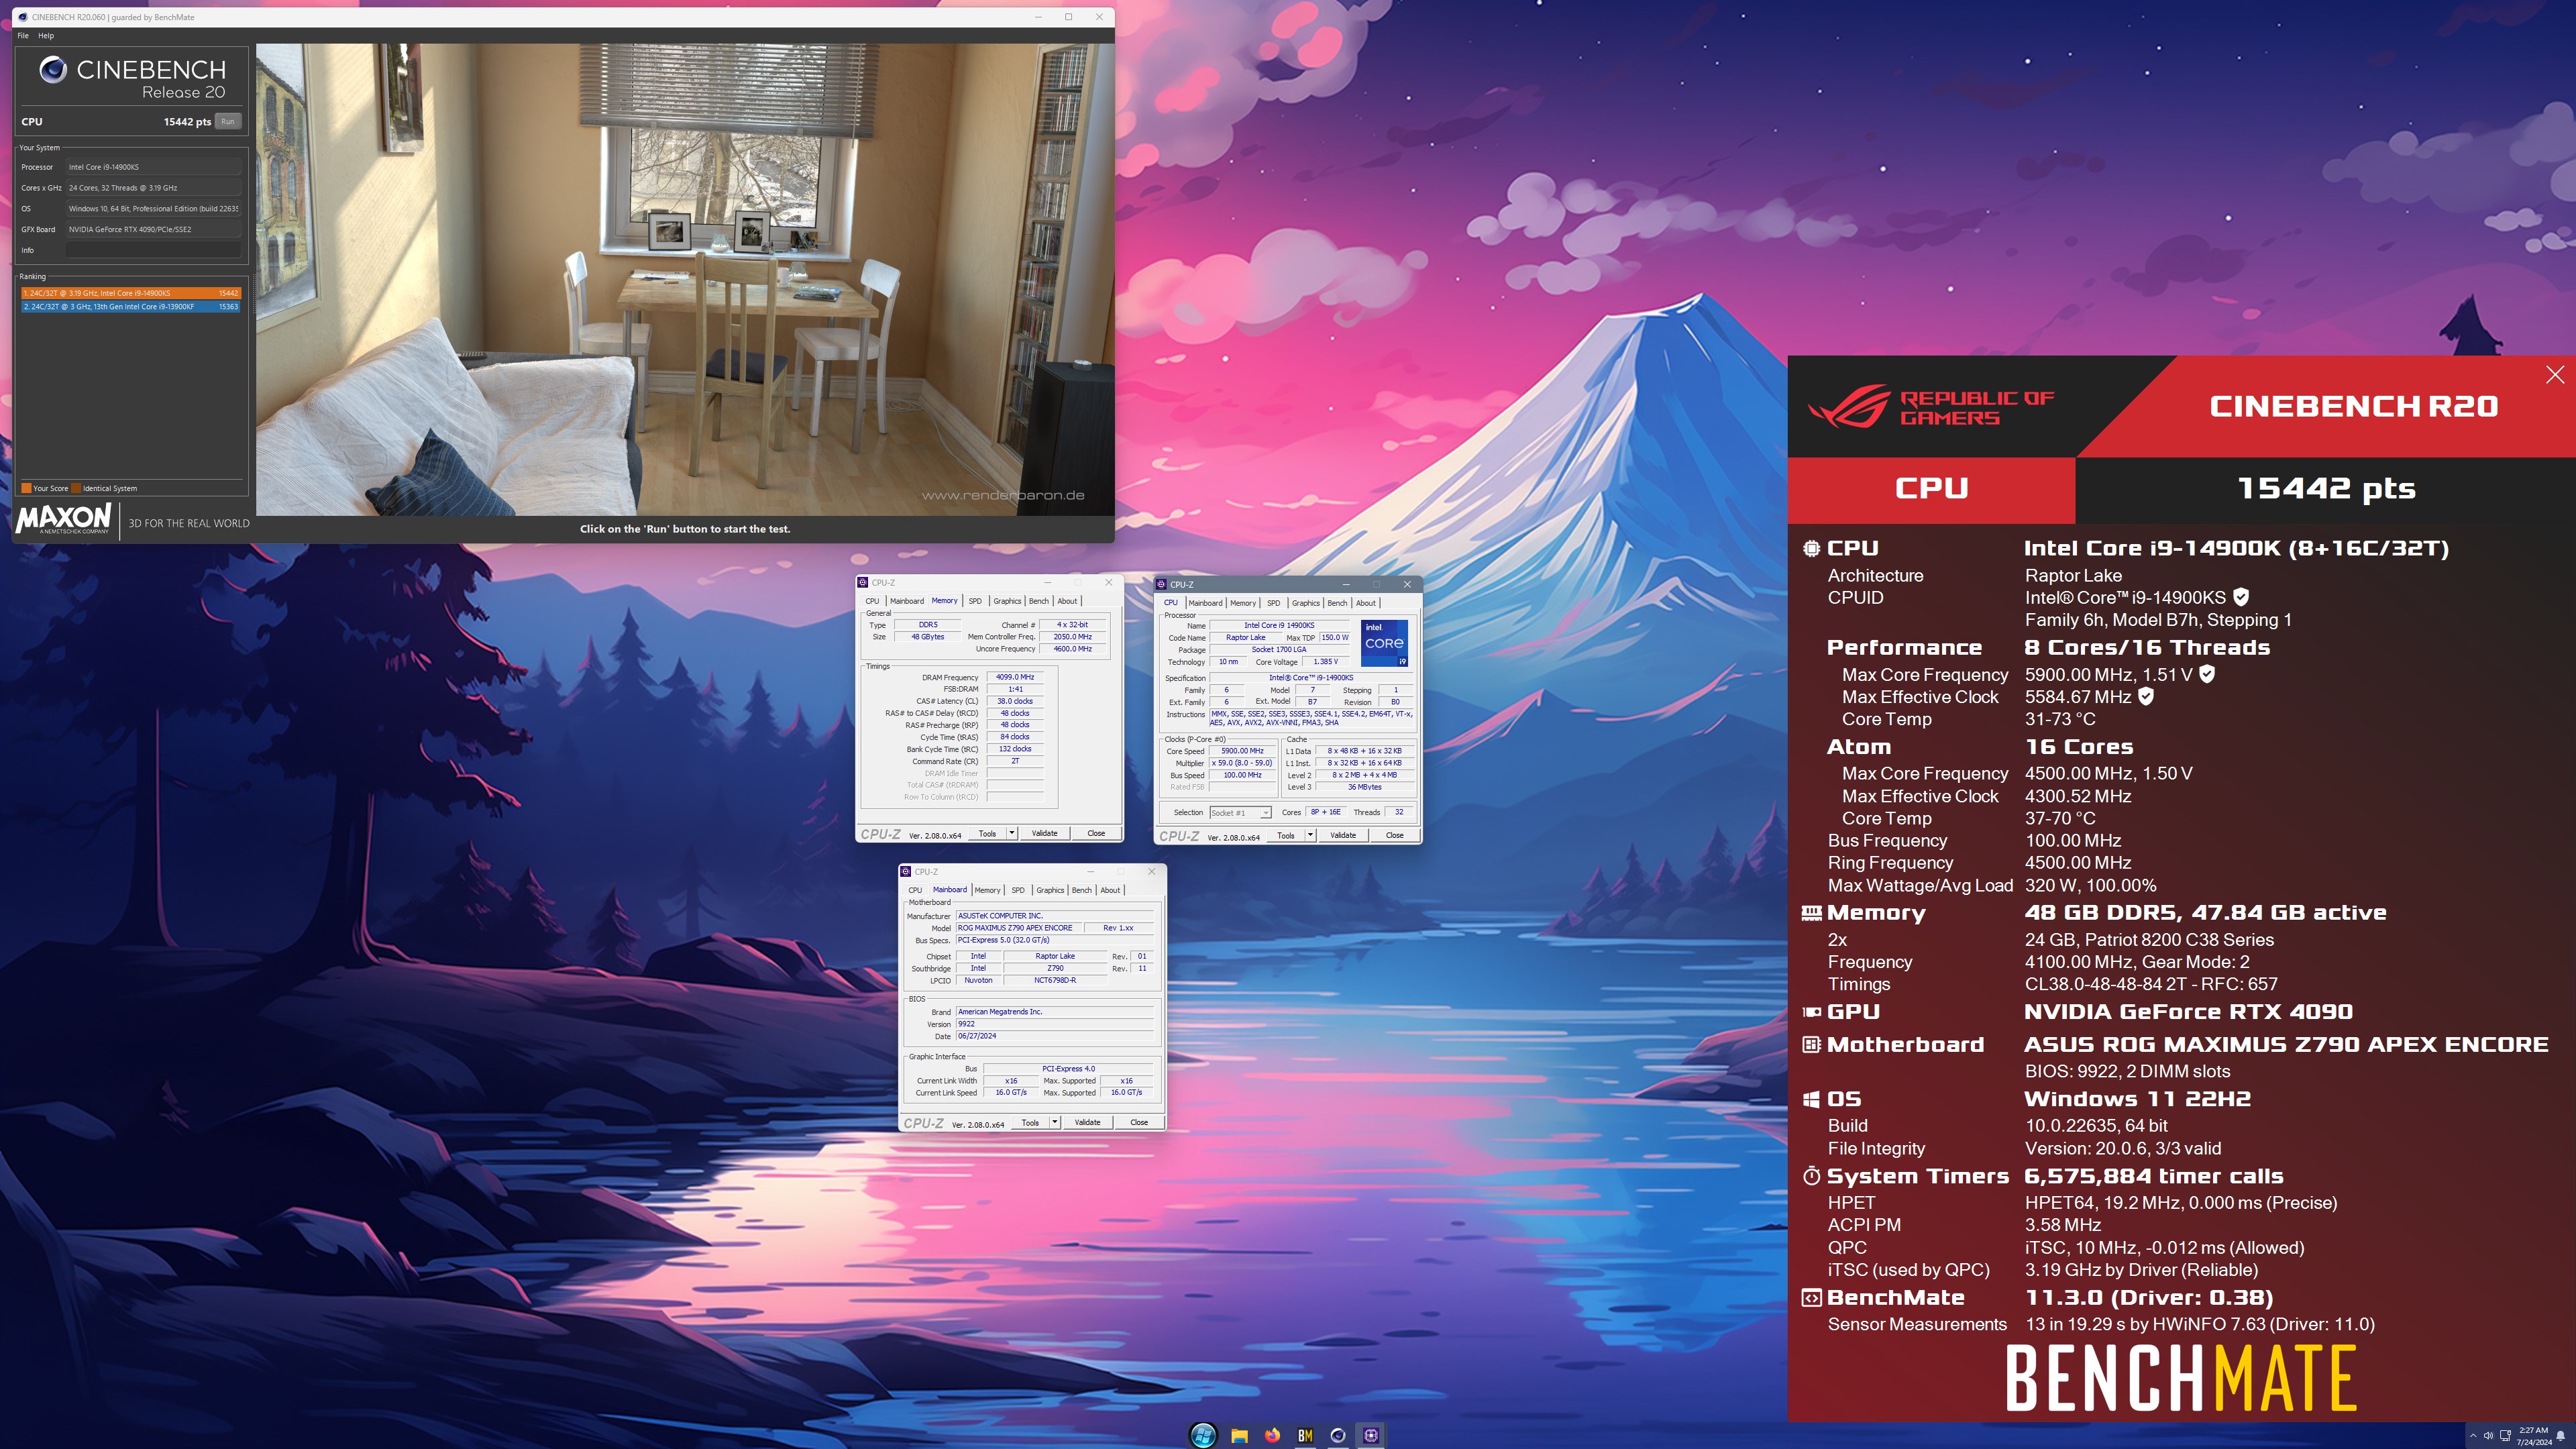Click the Identical System legend swatch
Screen dimensions: 2576x1449
(x=76, y=488)
